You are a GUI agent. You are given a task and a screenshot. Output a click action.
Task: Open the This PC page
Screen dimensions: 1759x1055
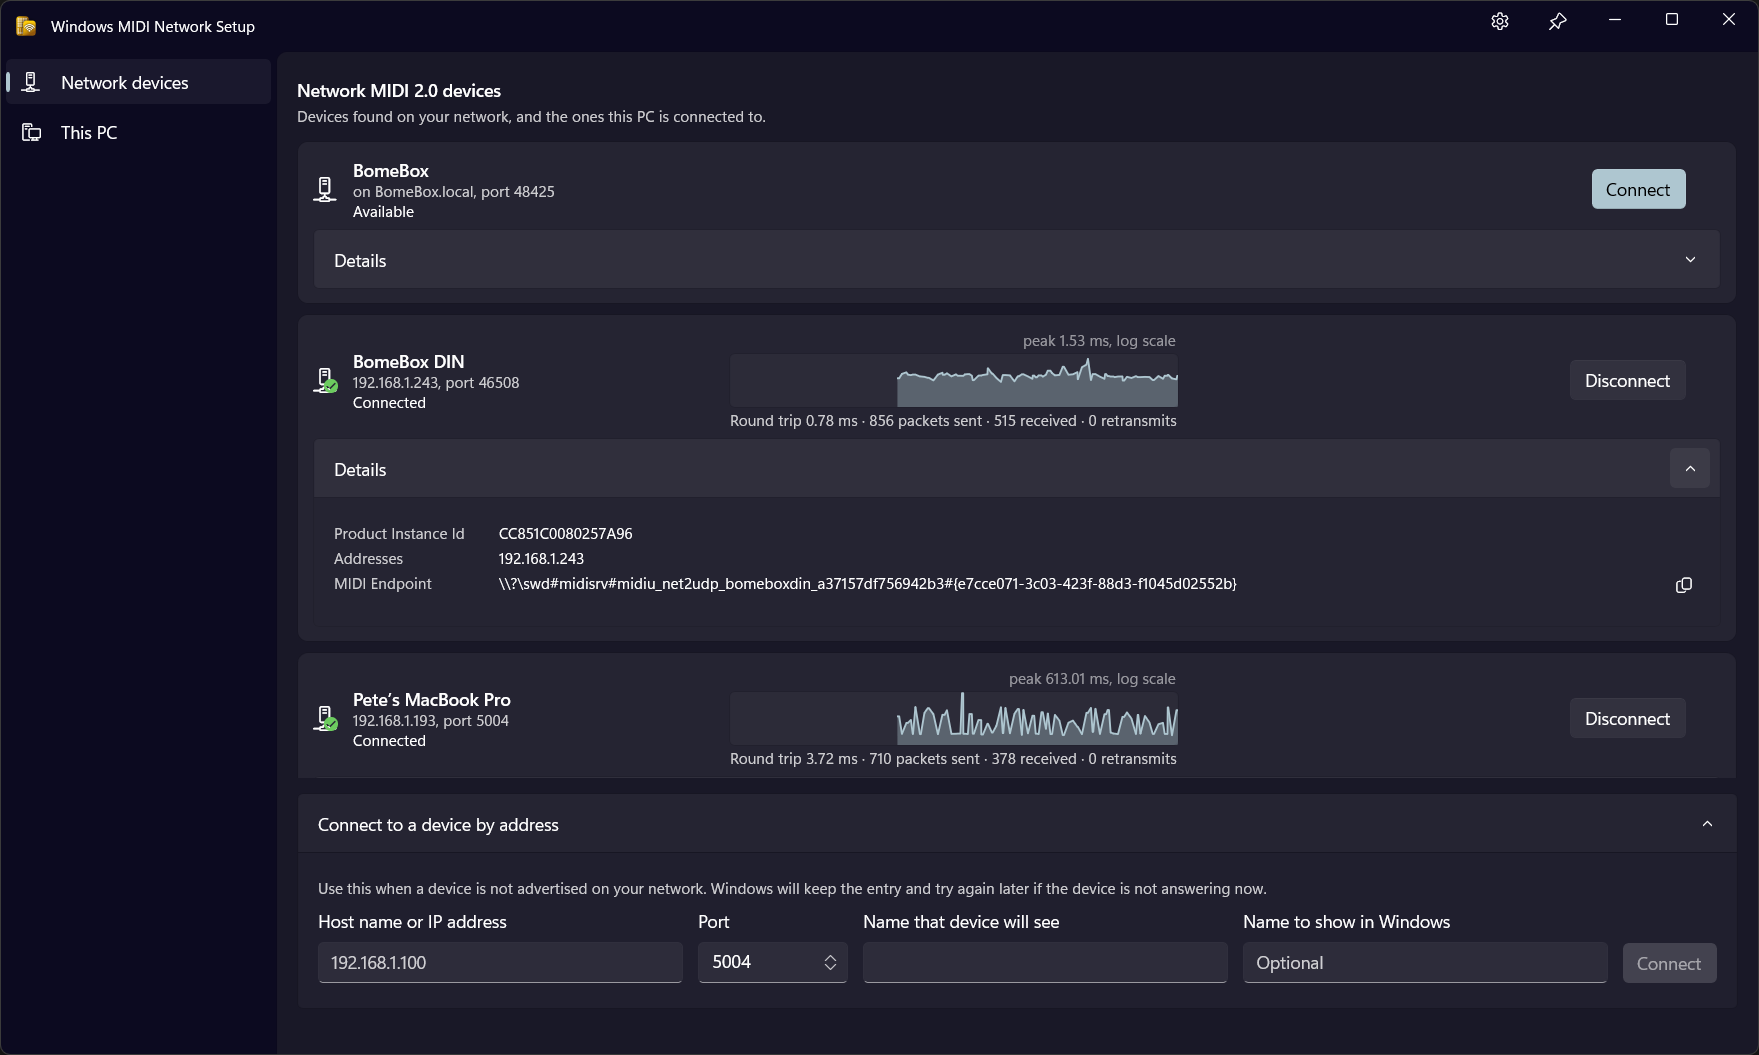[x=139, y=132]
